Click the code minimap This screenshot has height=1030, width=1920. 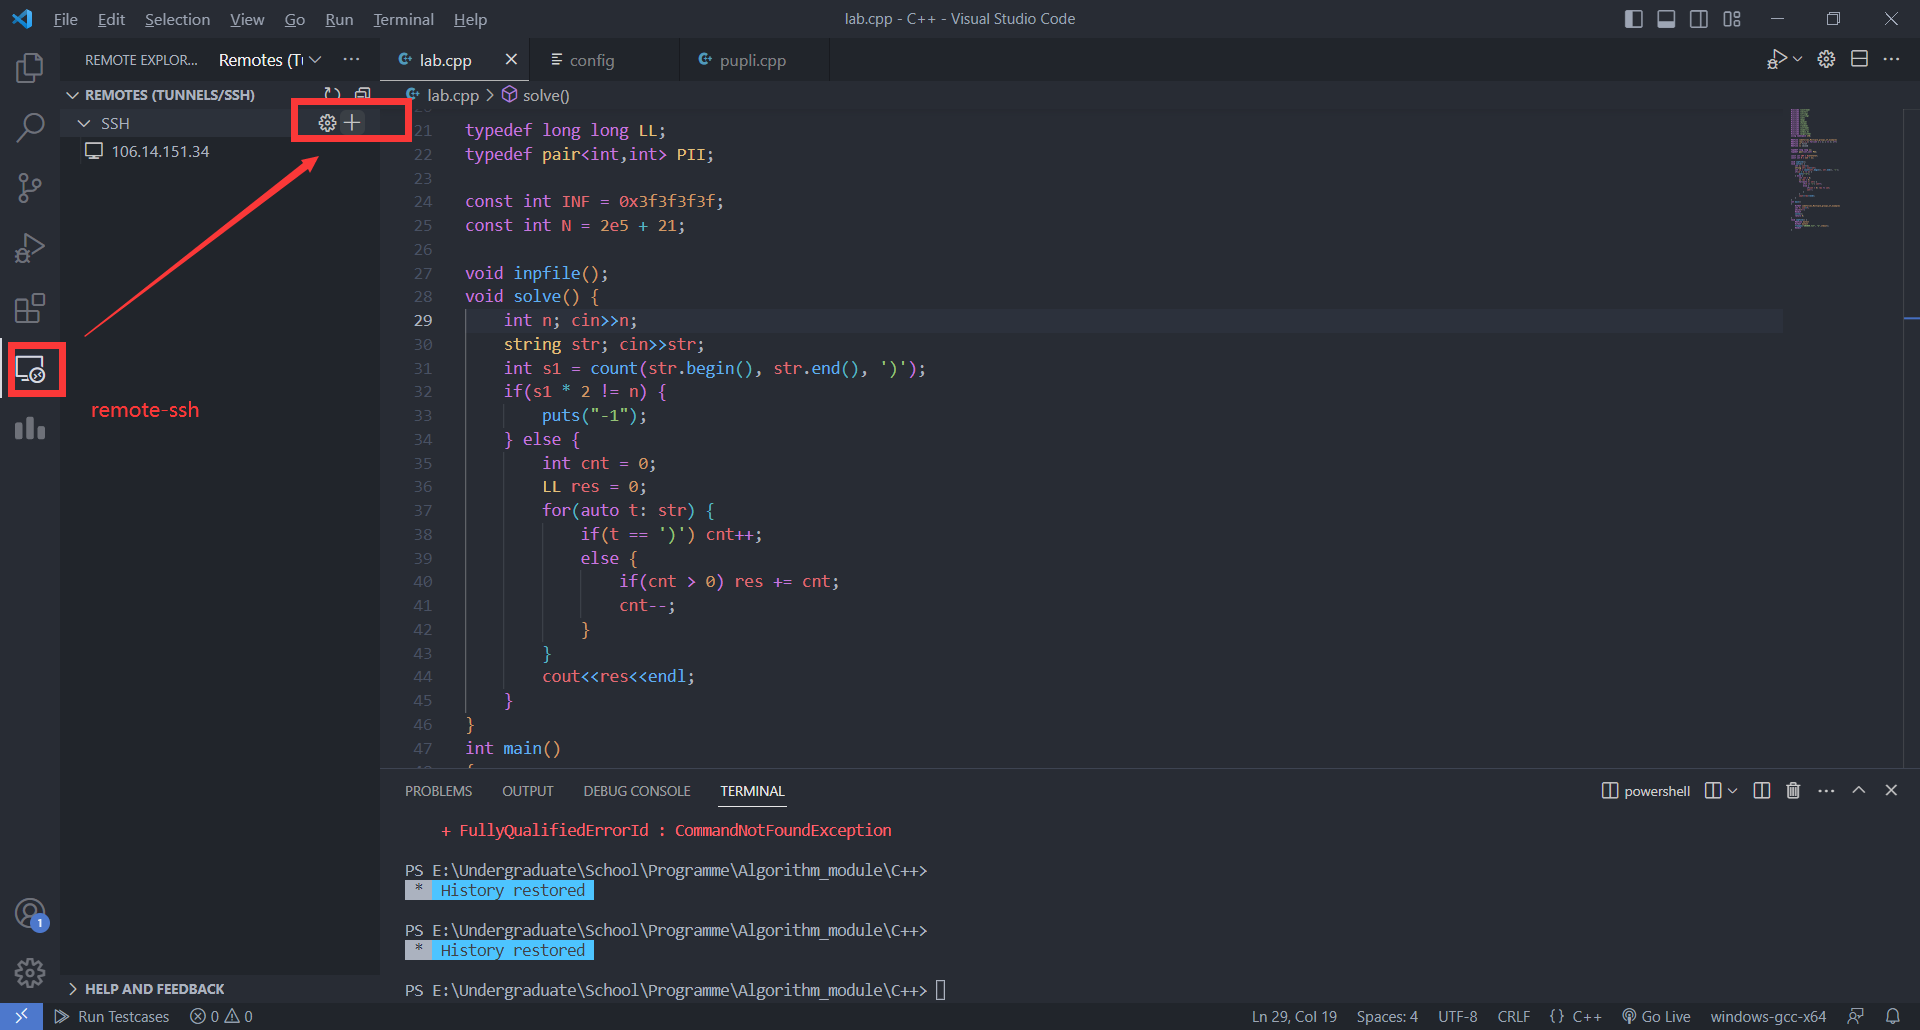click(1815, 170)
